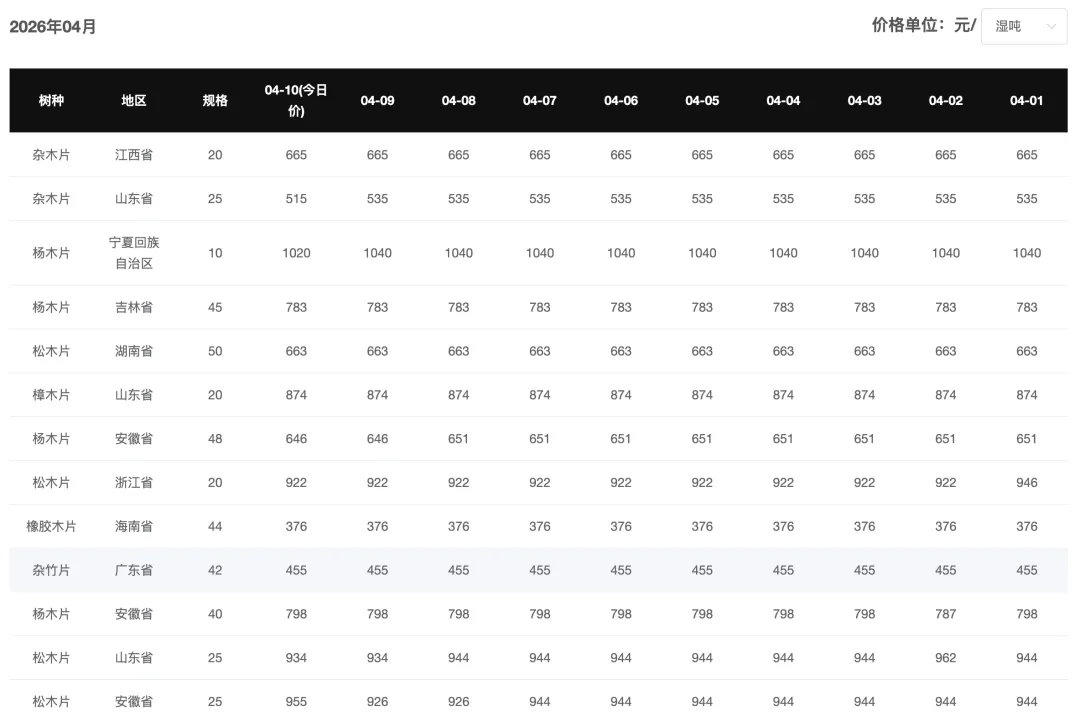Click the 海南省 region cell

point(134,526)
